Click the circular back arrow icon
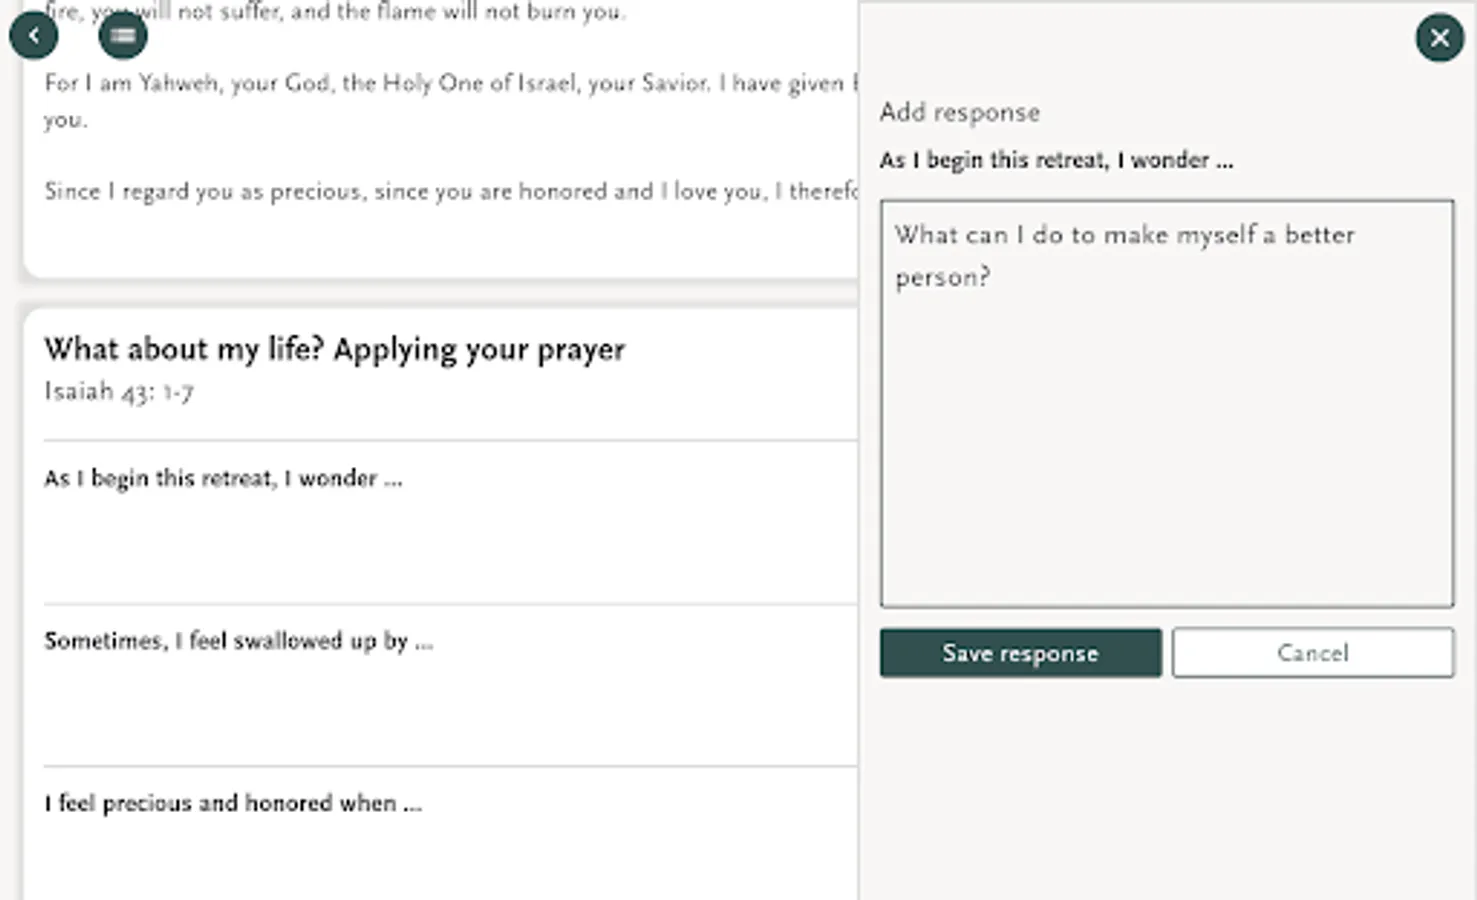 tap(34, 34)
